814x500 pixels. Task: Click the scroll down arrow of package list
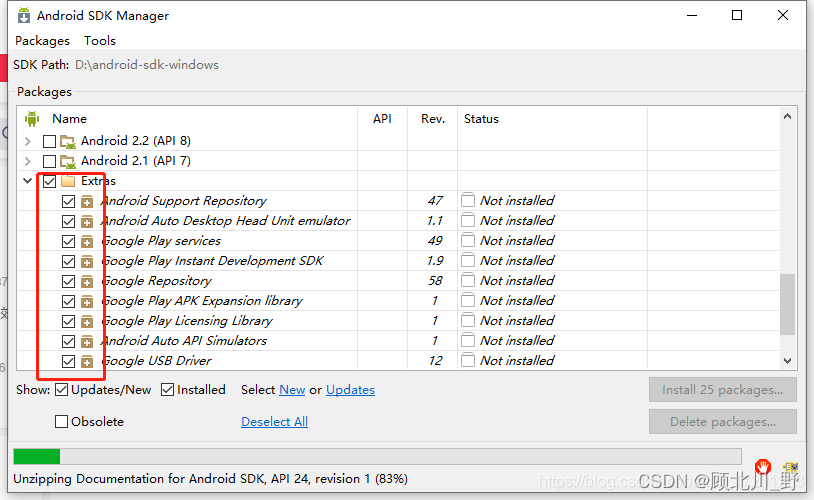coord(788,360)
